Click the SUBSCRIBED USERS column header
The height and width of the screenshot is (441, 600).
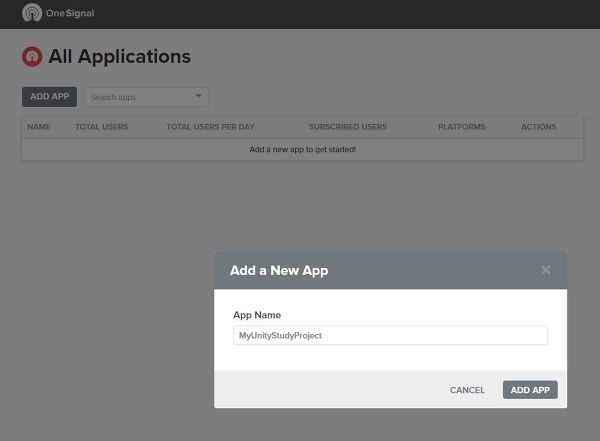coord(348,127)
